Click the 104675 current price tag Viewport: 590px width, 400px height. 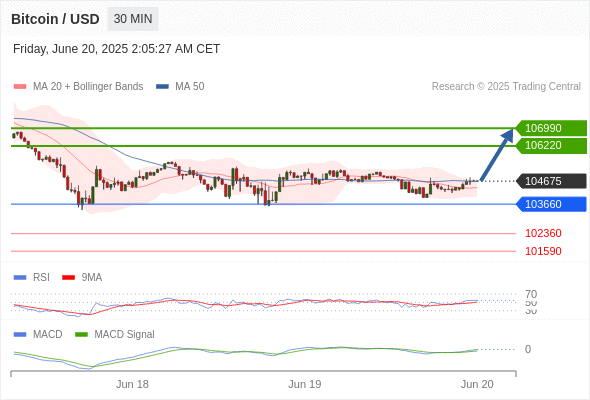pyautogui.click(x=551, y=181)
